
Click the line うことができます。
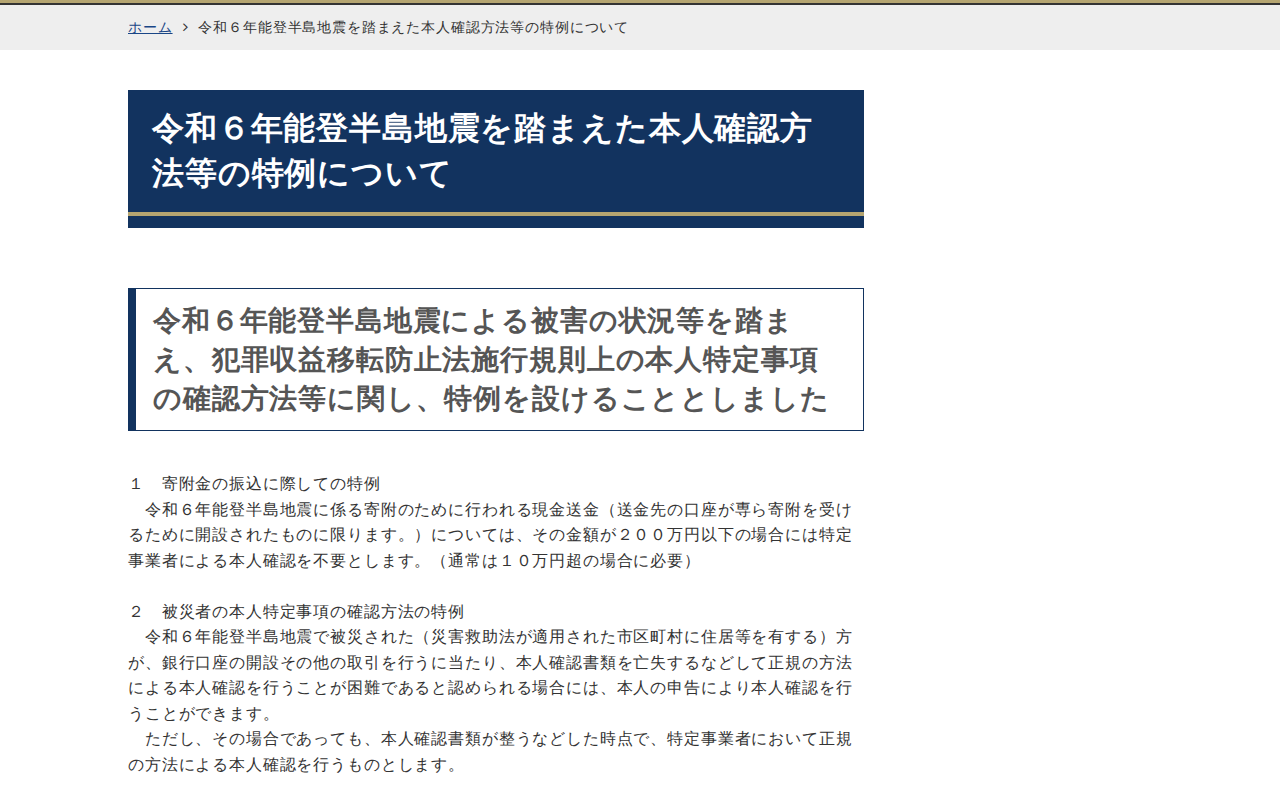coord(200,715)
